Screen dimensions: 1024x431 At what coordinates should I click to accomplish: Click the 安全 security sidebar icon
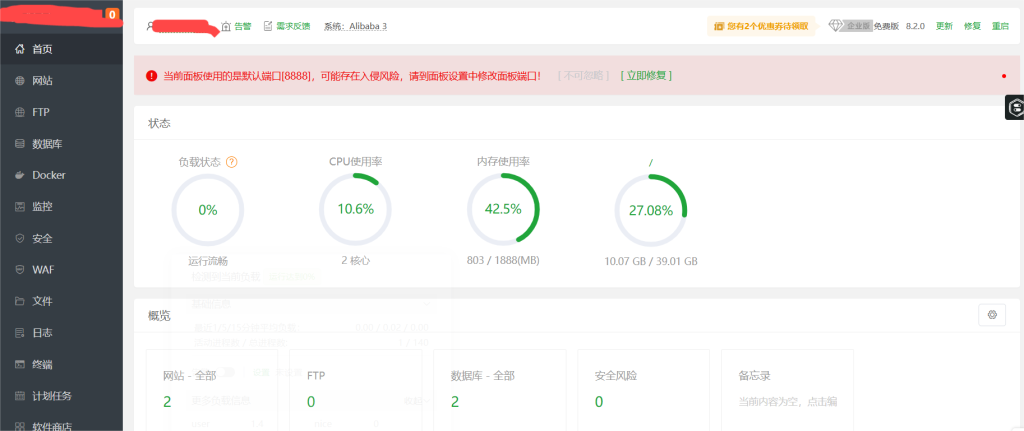(x=20, y=239)
